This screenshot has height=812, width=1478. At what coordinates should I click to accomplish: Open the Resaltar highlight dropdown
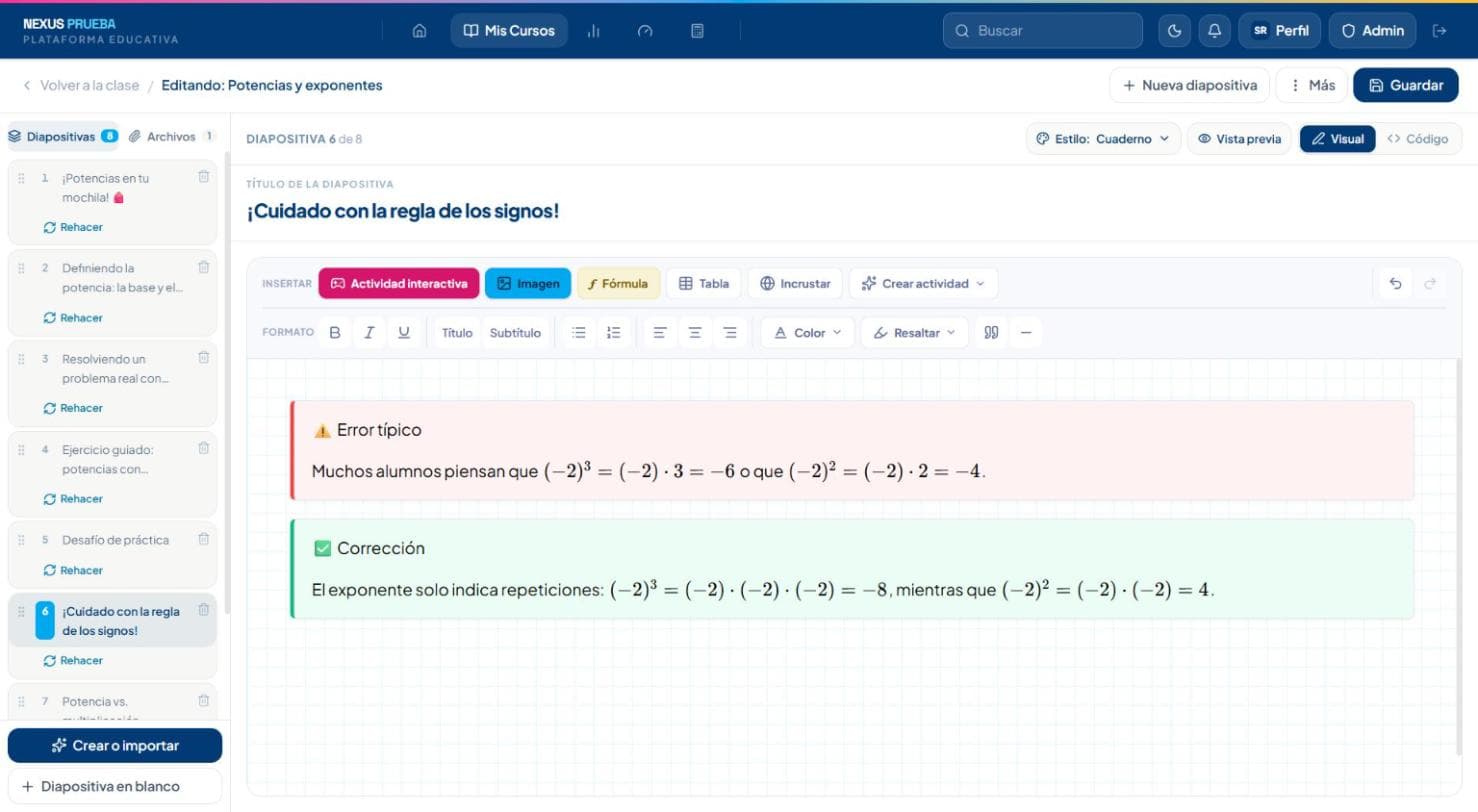click(914, 333)
